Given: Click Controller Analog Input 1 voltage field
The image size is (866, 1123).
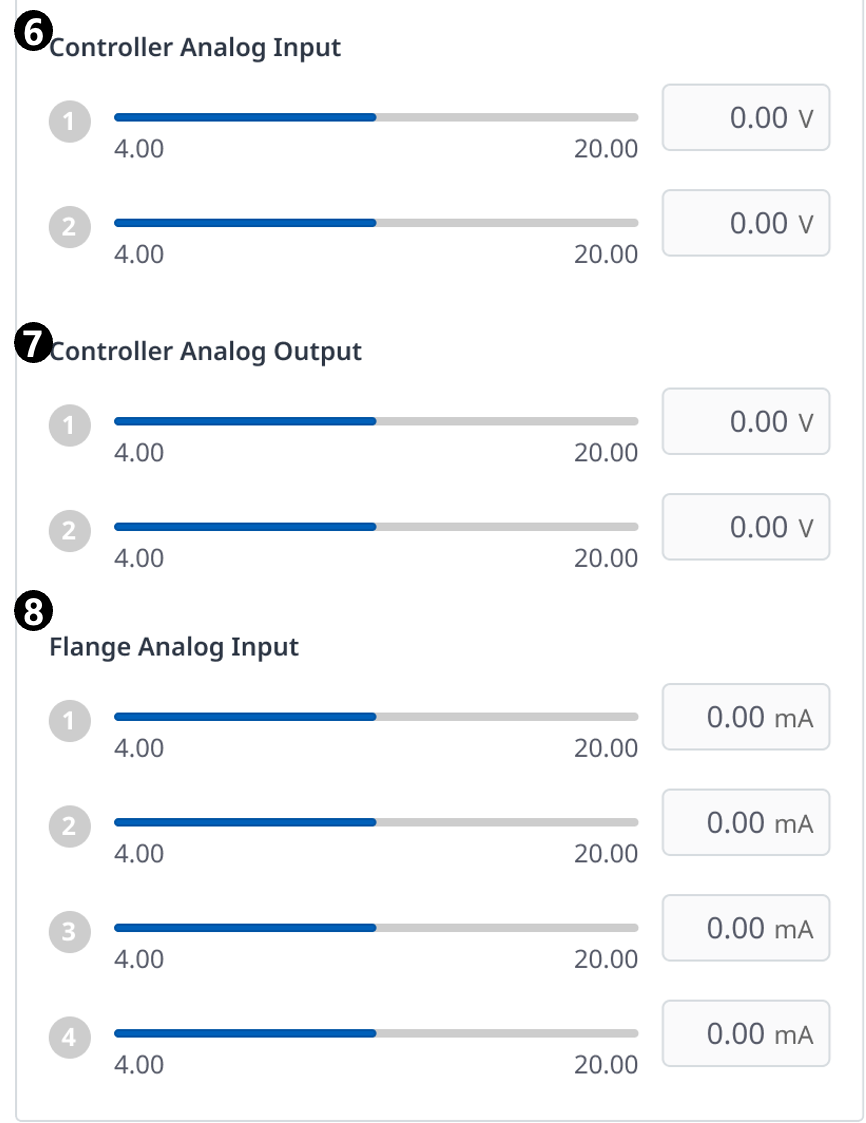Looking at the screenshot, I should 746,118.
